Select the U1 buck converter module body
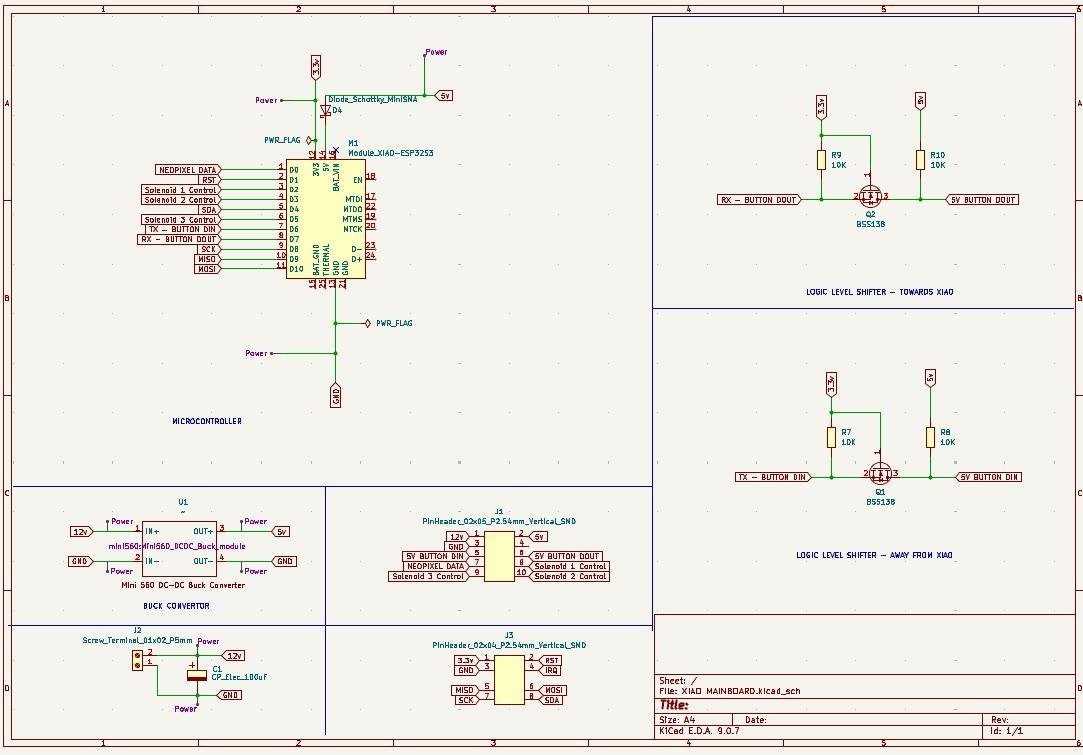Screen dimensions: 1083x755 click(179, 548)
